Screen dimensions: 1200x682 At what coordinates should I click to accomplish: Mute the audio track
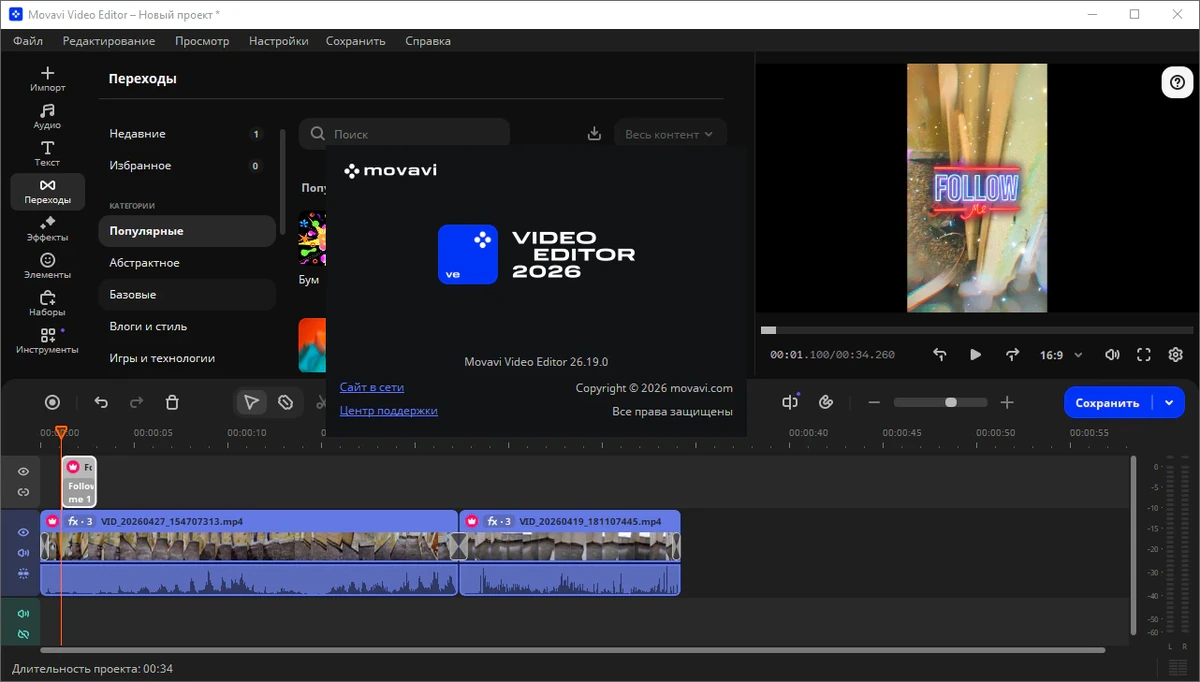(23, 613)
